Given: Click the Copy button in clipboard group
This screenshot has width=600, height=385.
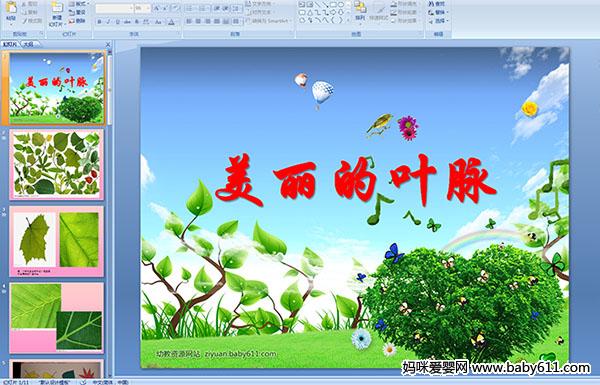Looking at the screenshot, I should 30,12.
